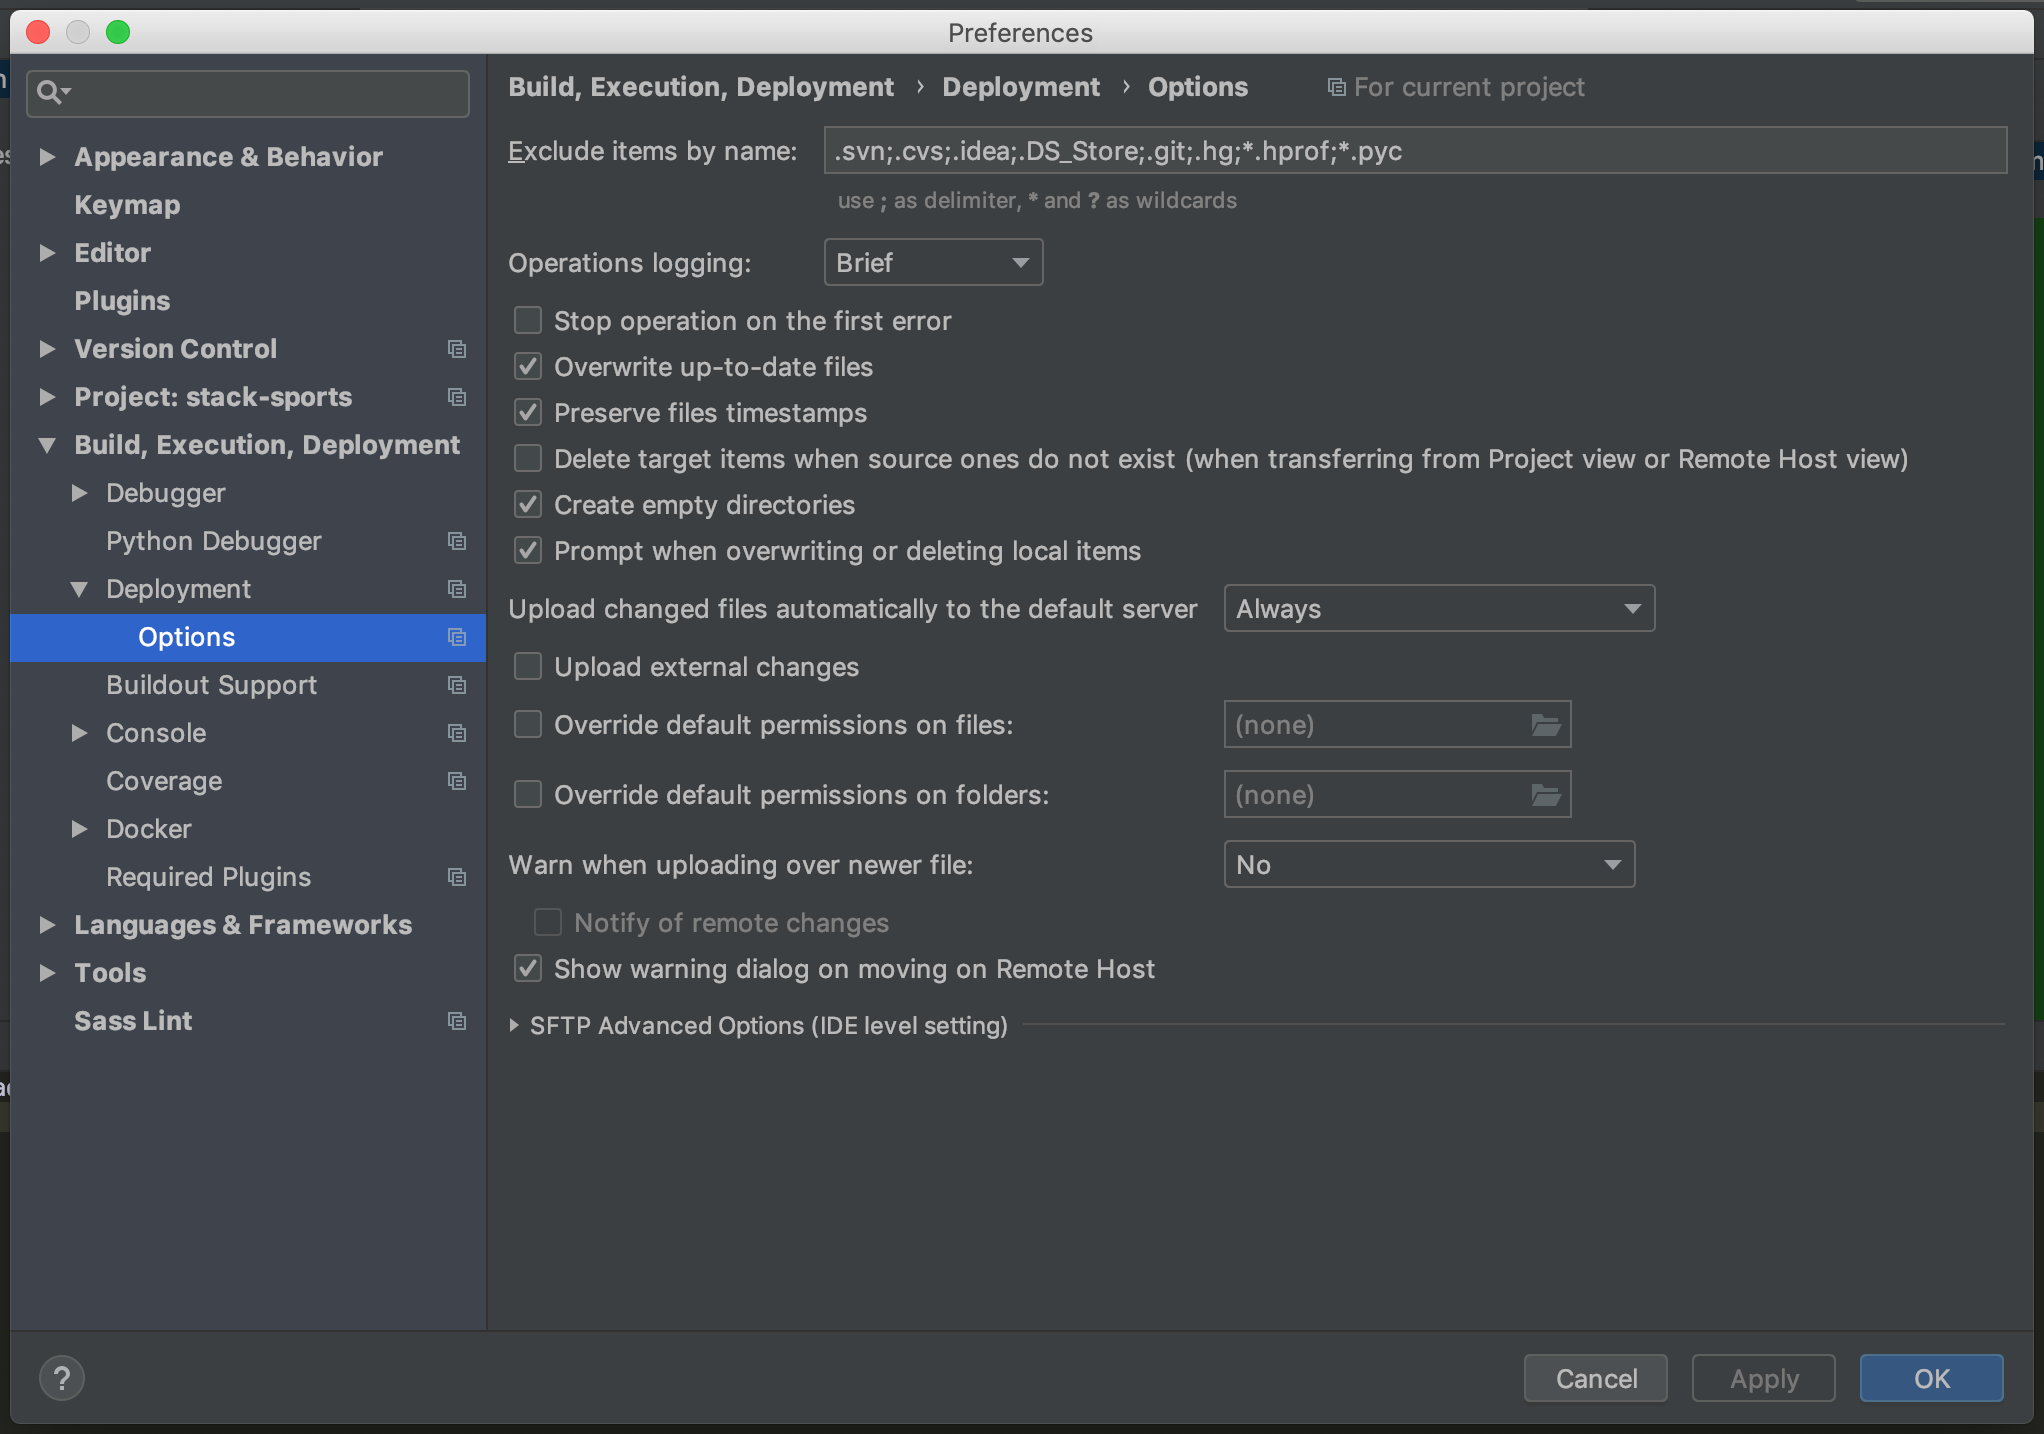2044x1434 pixels.
Task: Open the Upload changed files Always dropdown
Action: pyautogui.click(x=1438, y=609)
